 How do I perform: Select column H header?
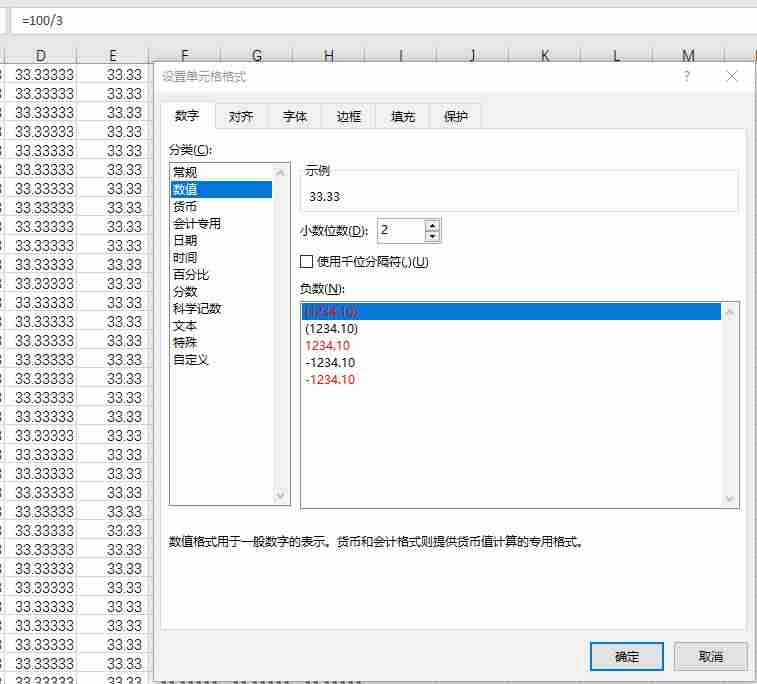tap(329, 56)
